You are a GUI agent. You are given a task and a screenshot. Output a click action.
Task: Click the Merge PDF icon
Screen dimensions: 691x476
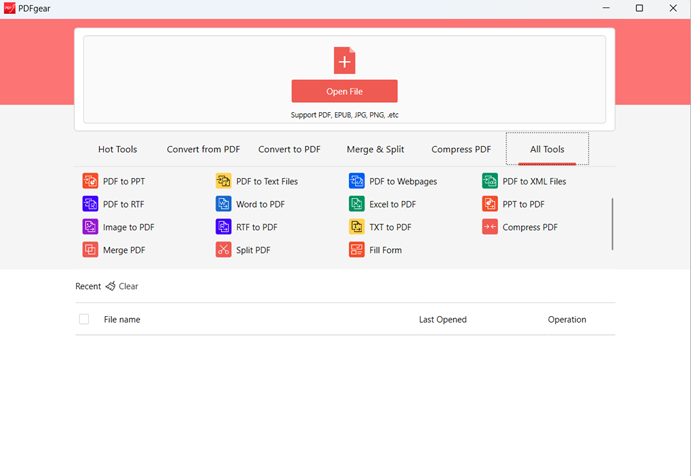(90, 249)
